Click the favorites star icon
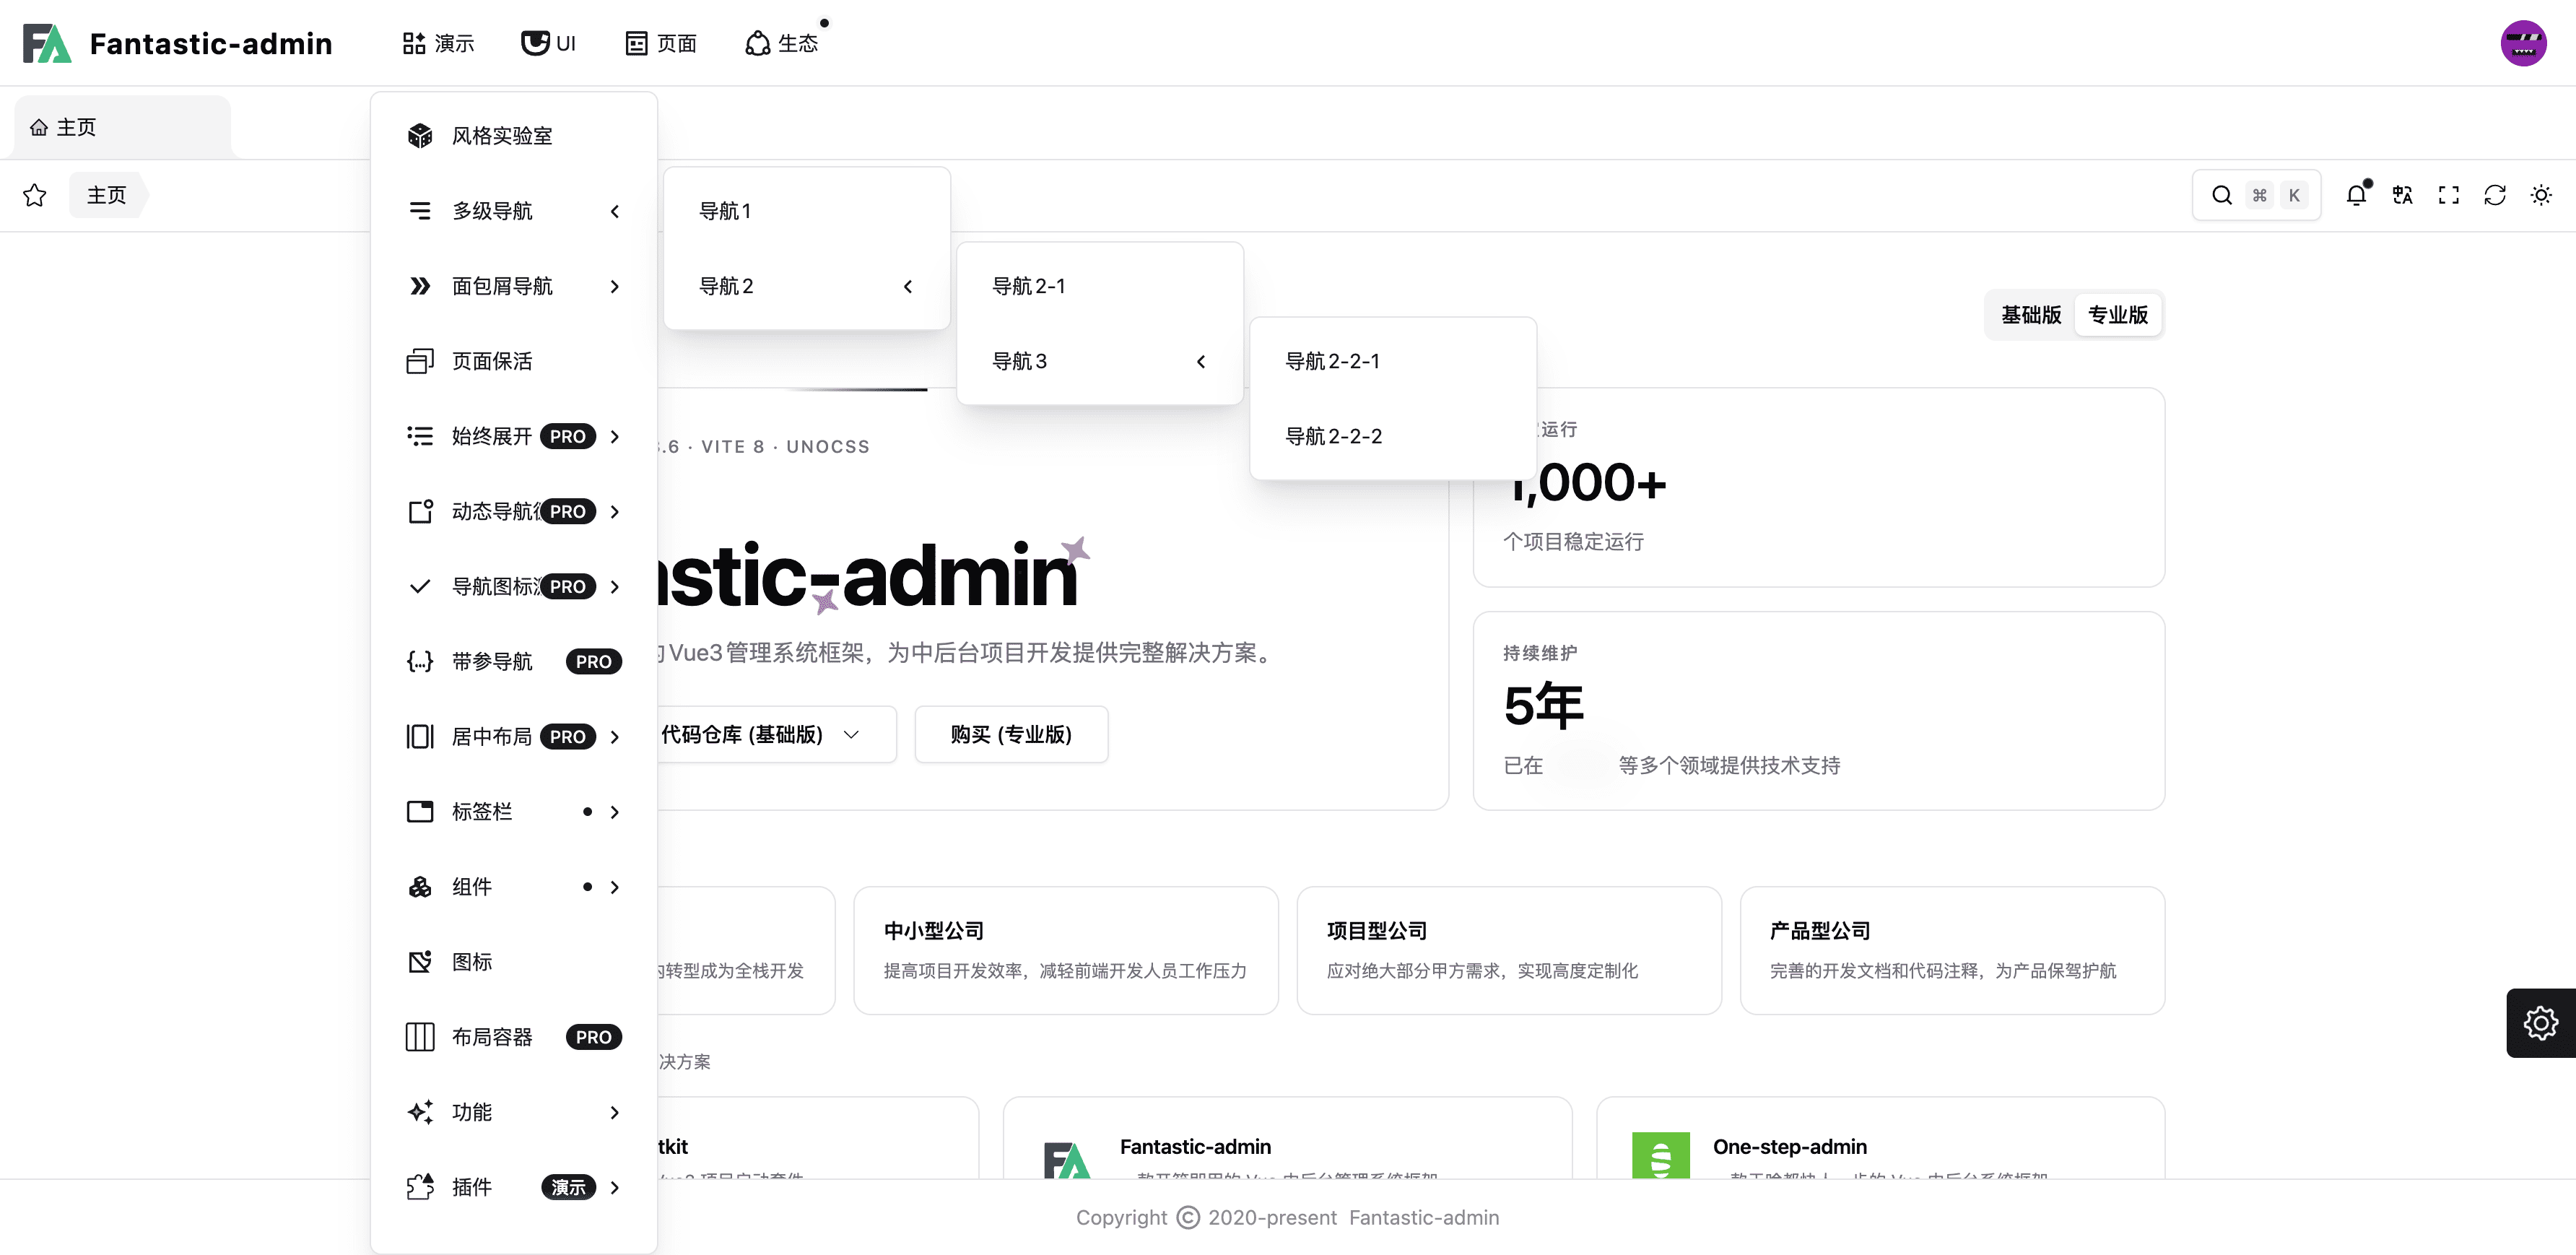The width and height of the screenshot is (2576, 1255). (35, 195)
